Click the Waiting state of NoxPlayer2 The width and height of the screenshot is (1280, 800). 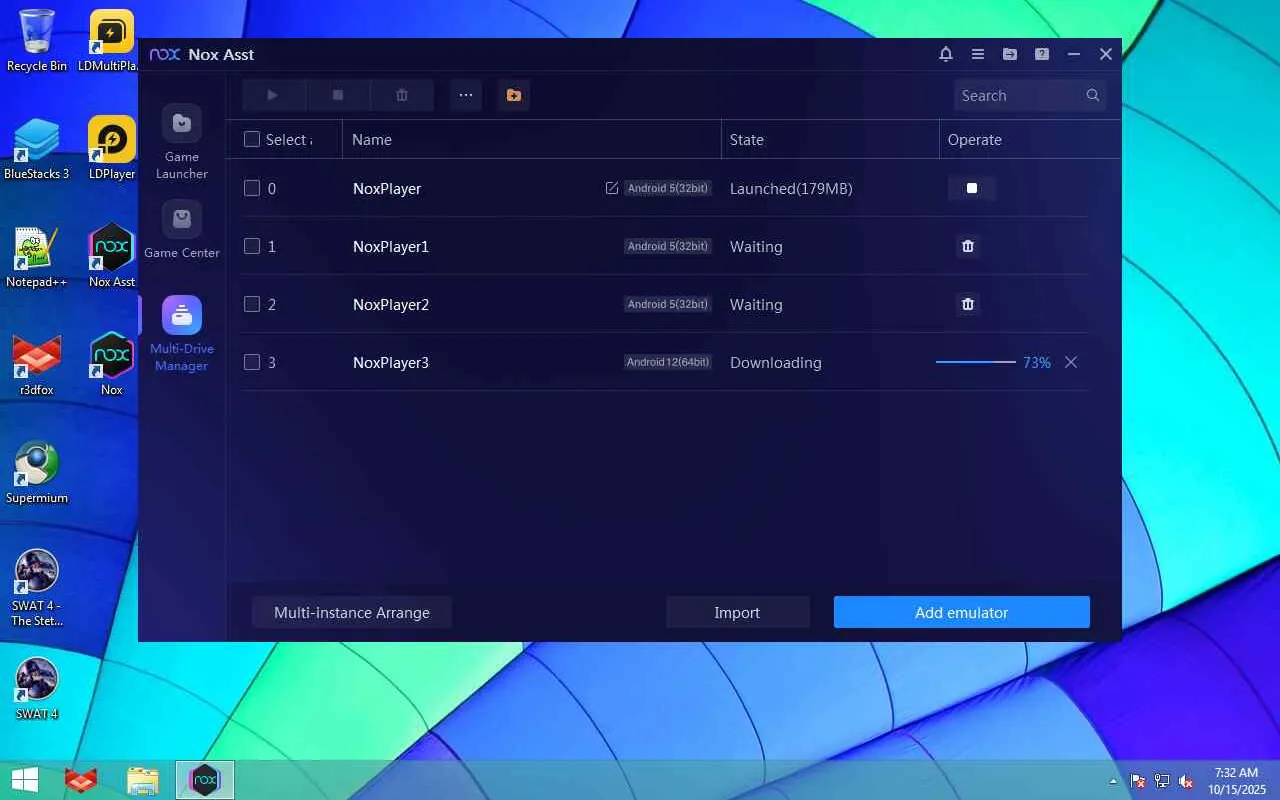tap(756, 304)
